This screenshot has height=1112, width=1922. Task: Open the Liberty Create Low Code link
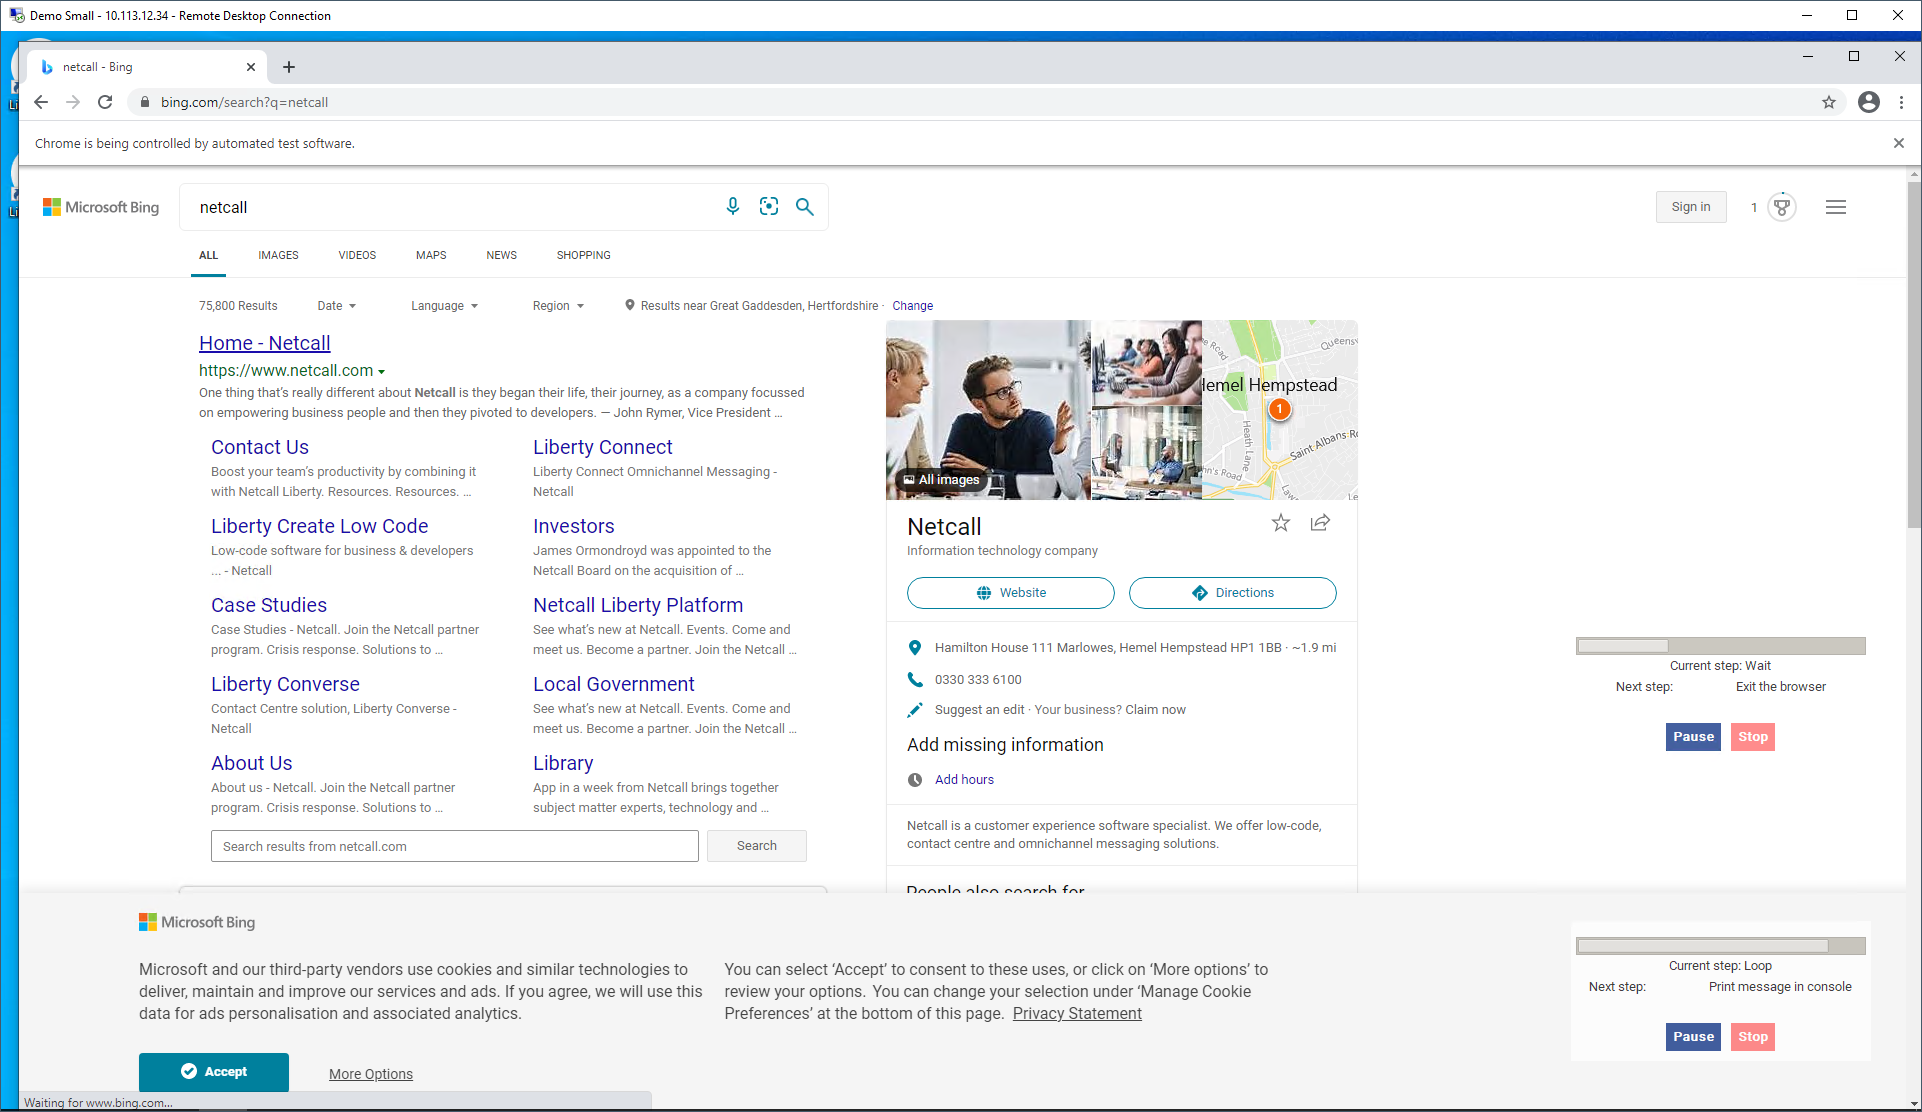tap(319, 526)
